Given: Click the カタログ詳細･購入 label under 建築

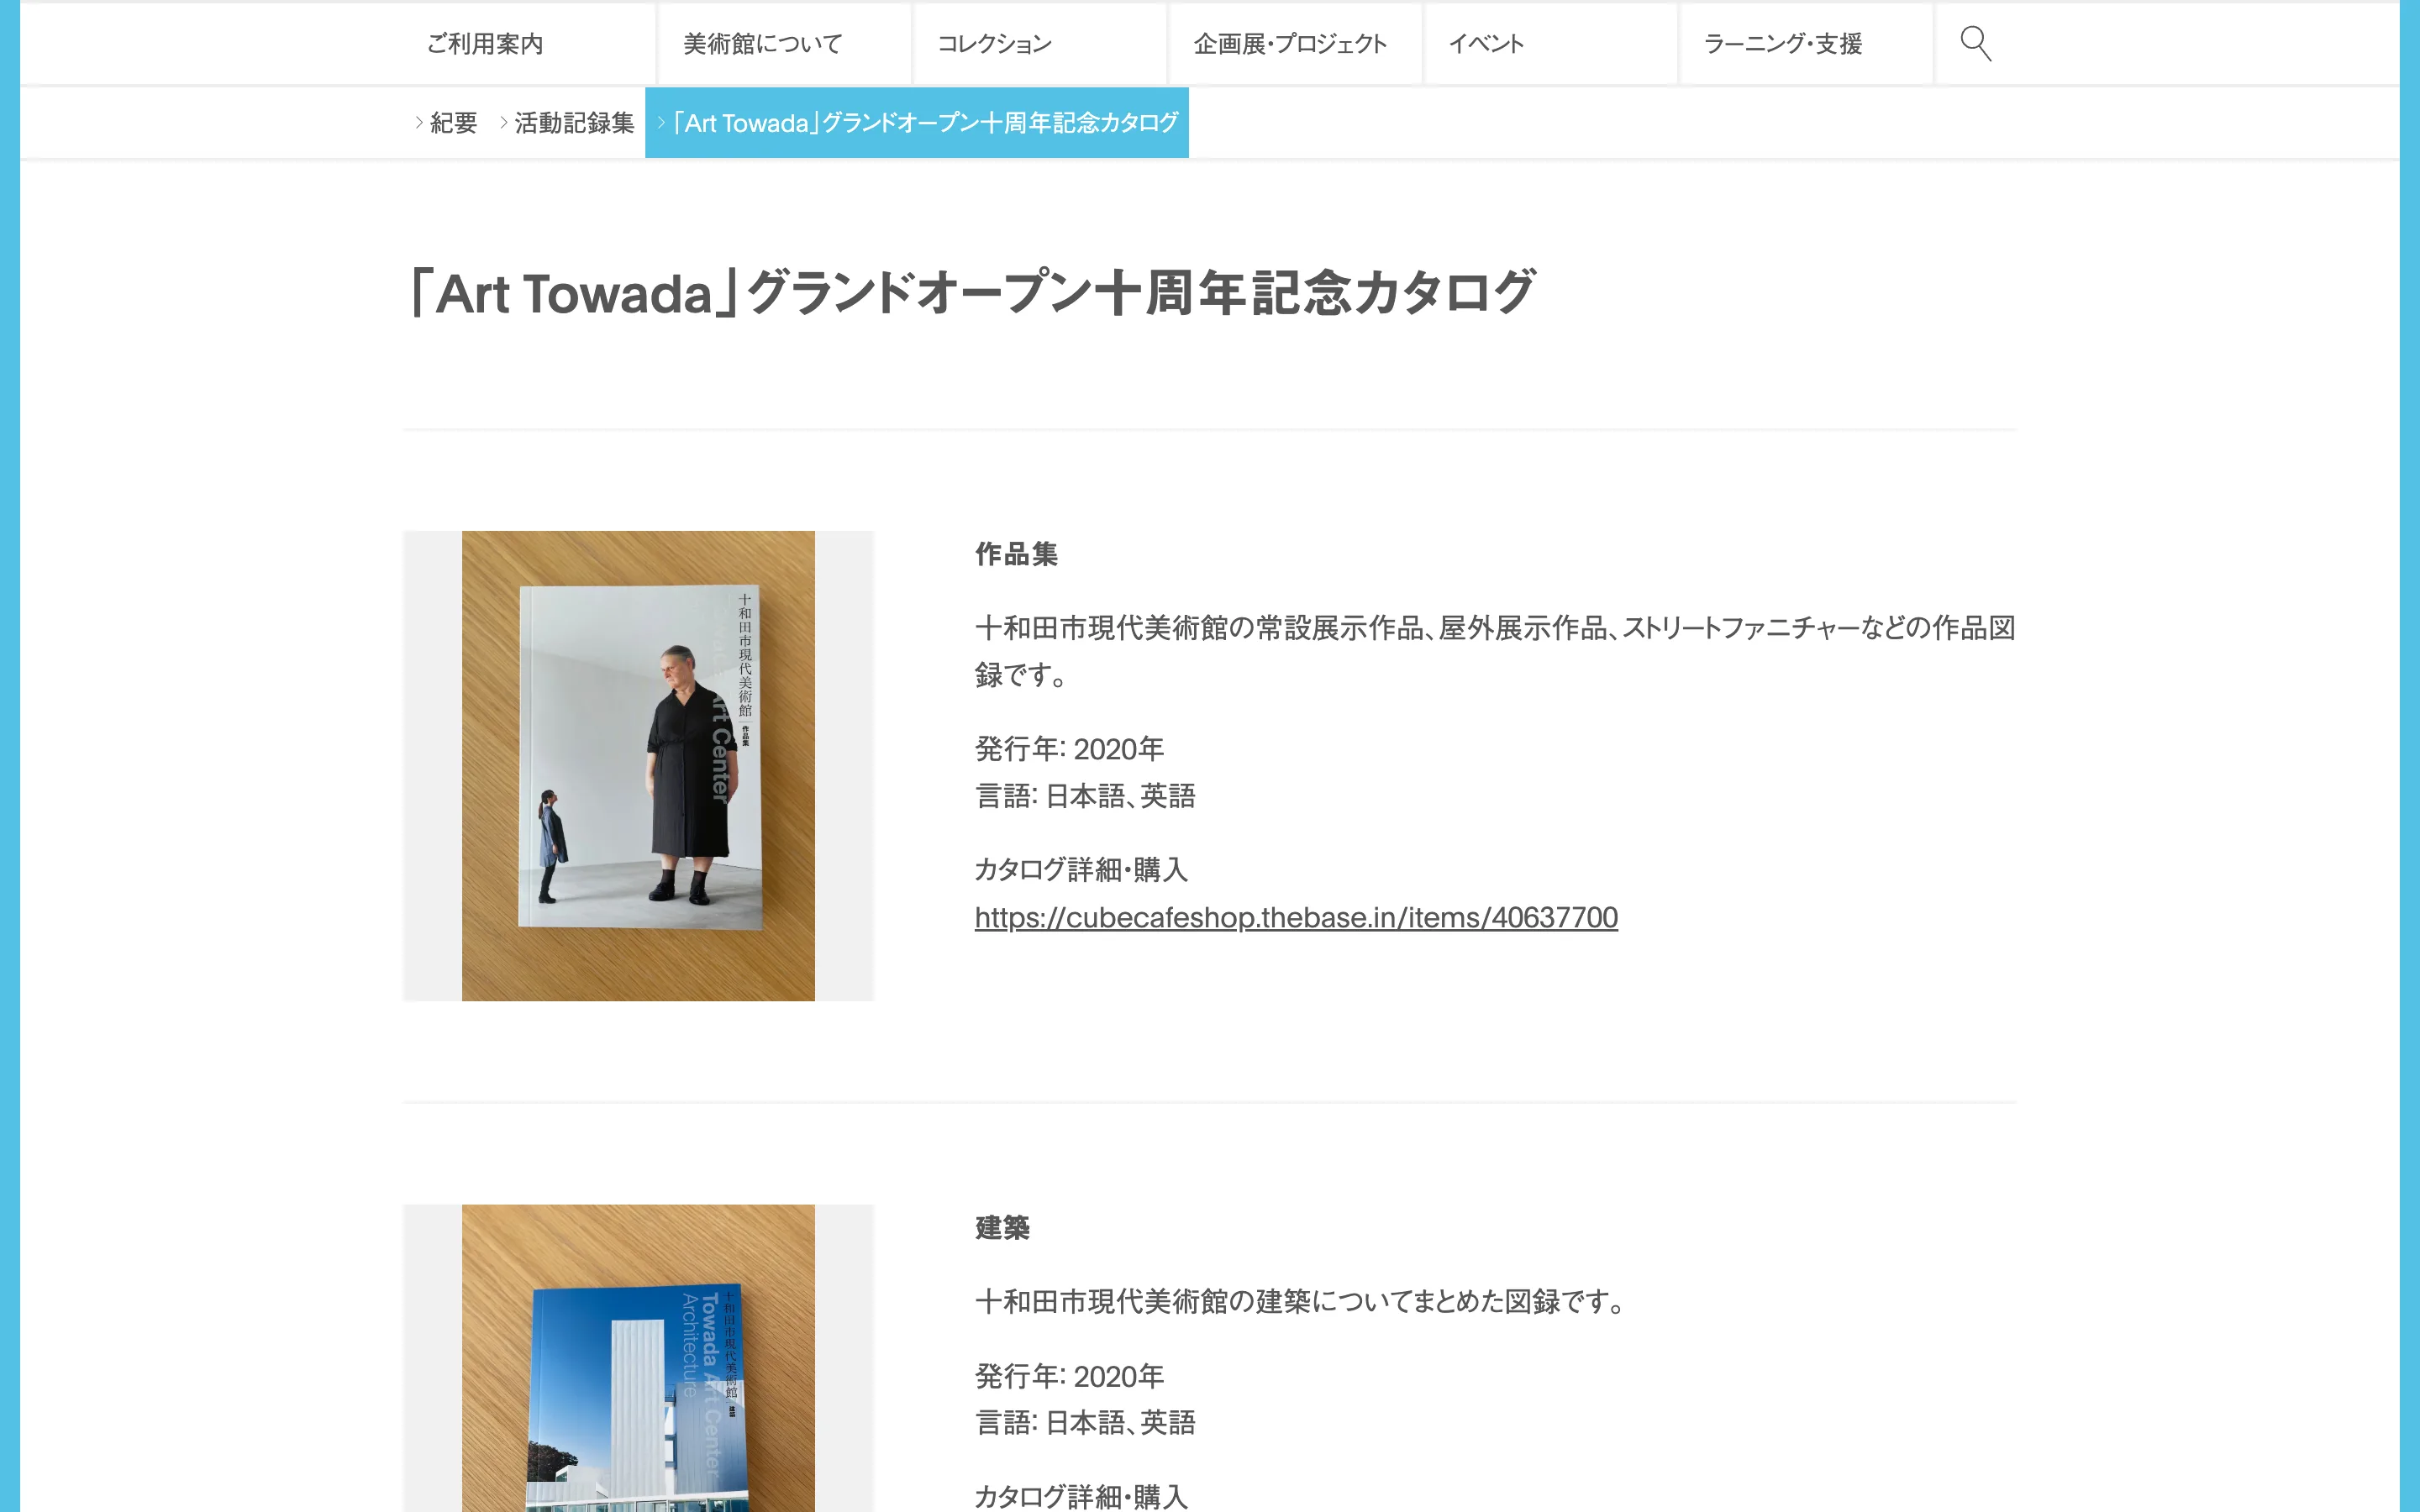Looking at the screenshot, I should tap(1081, 1497).
